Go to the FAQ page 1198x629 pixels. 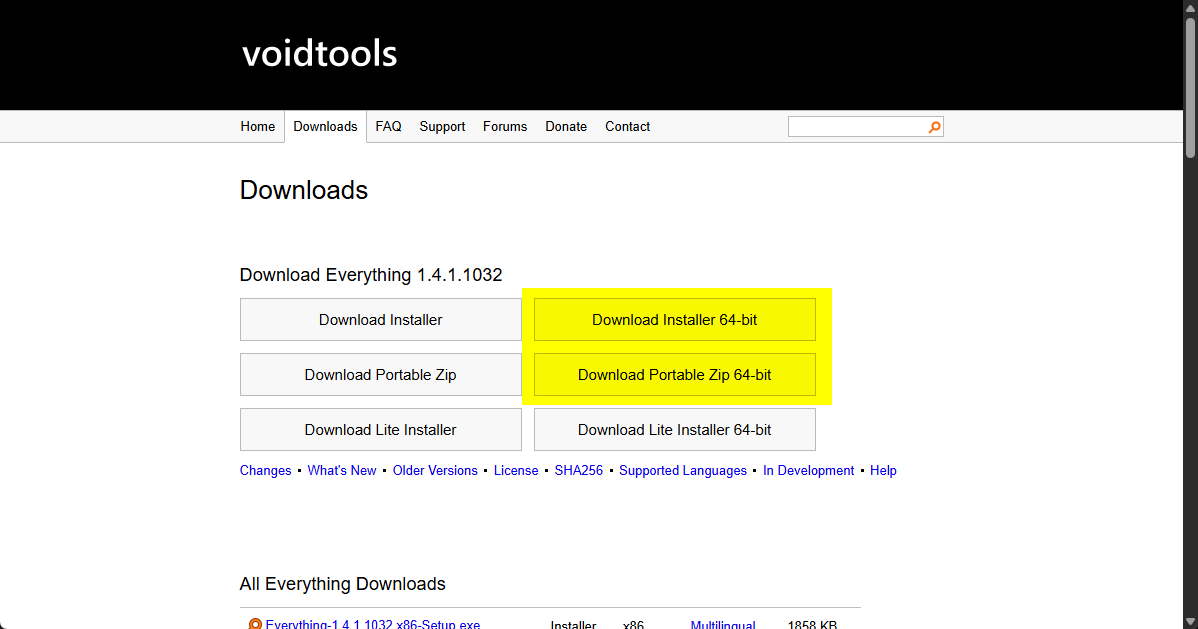(x=388, y=127)
